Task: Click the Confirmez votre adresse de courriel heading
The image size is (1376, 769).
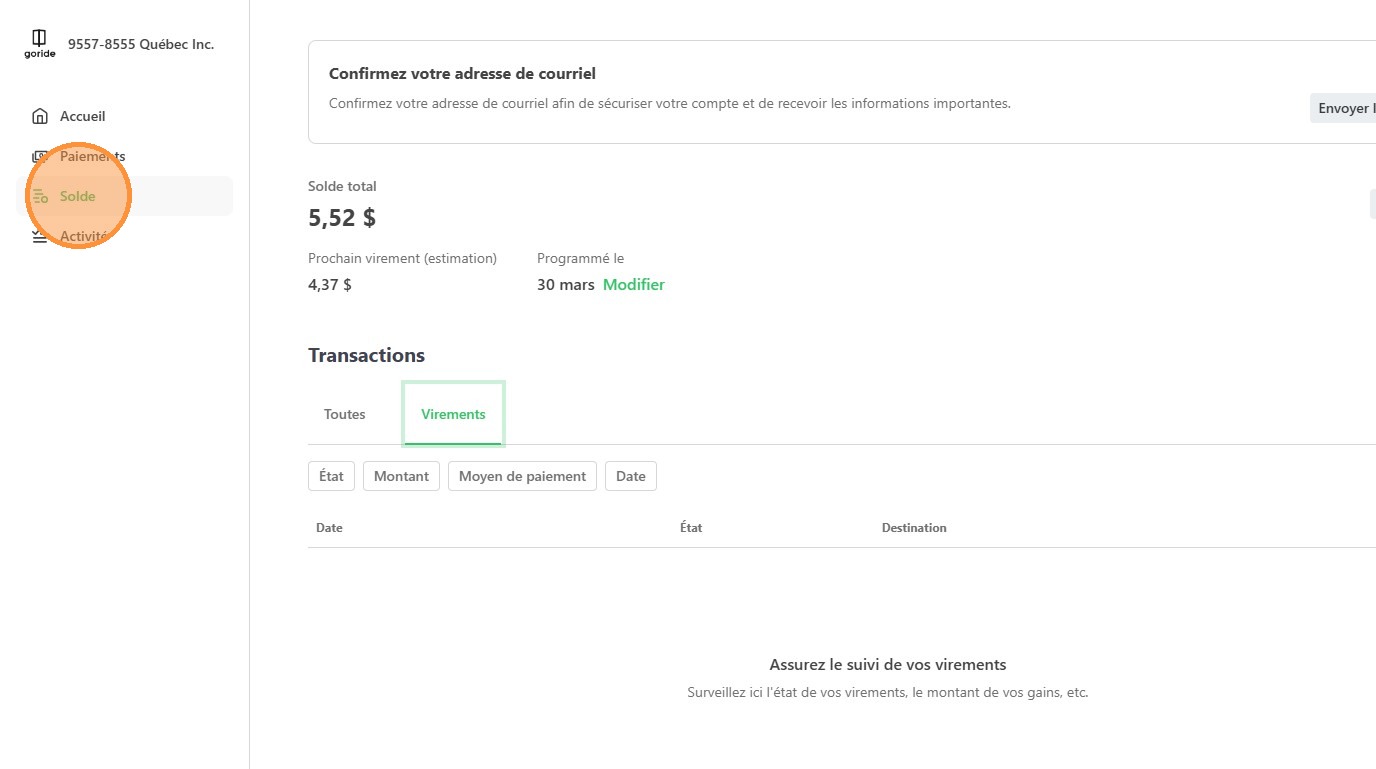Action: [462, 74]
